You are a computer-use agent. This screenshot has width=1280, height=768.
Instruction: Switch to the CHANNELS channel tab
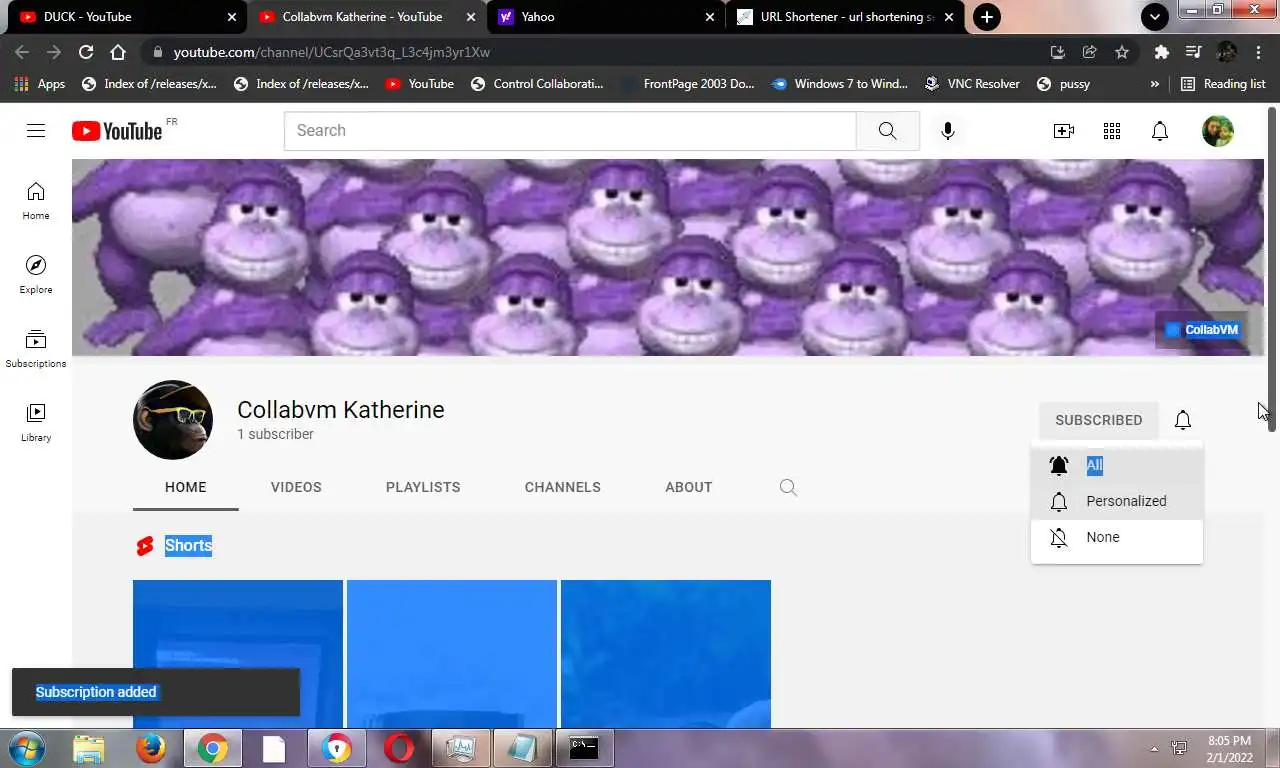tap(563, 487)
